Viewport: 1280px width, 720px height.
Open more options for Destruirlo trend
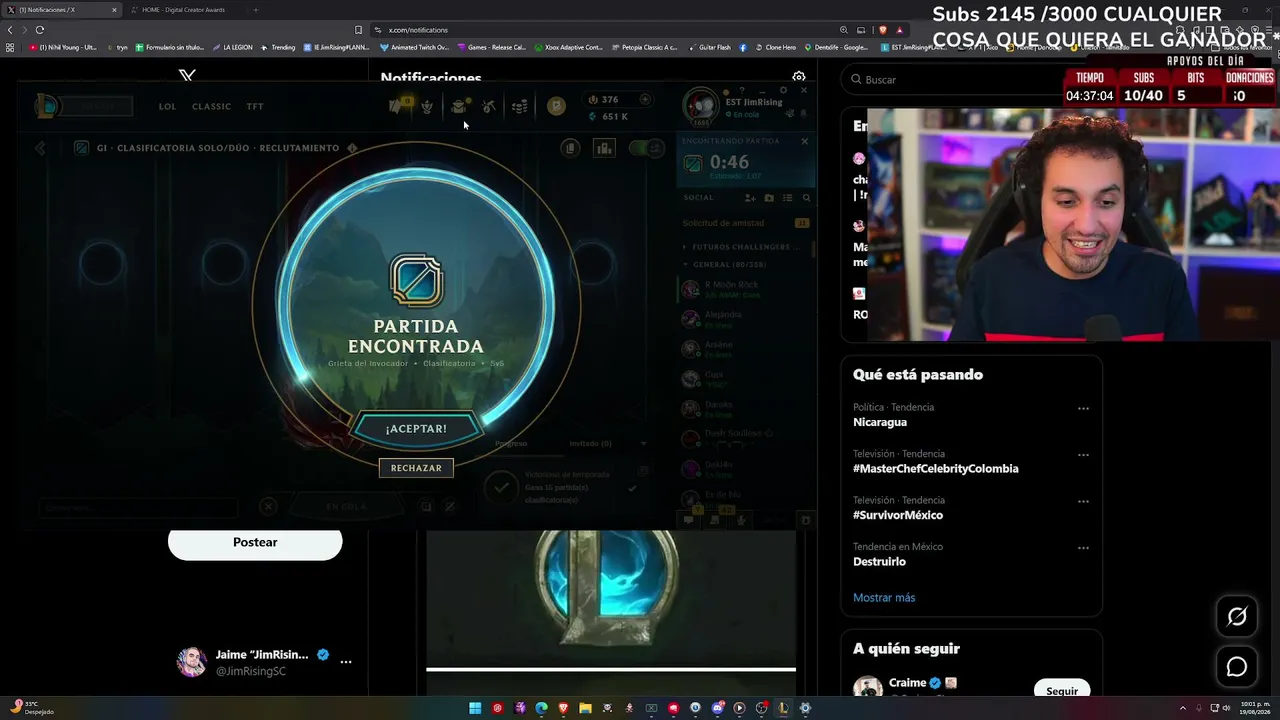click(1083, 548)
